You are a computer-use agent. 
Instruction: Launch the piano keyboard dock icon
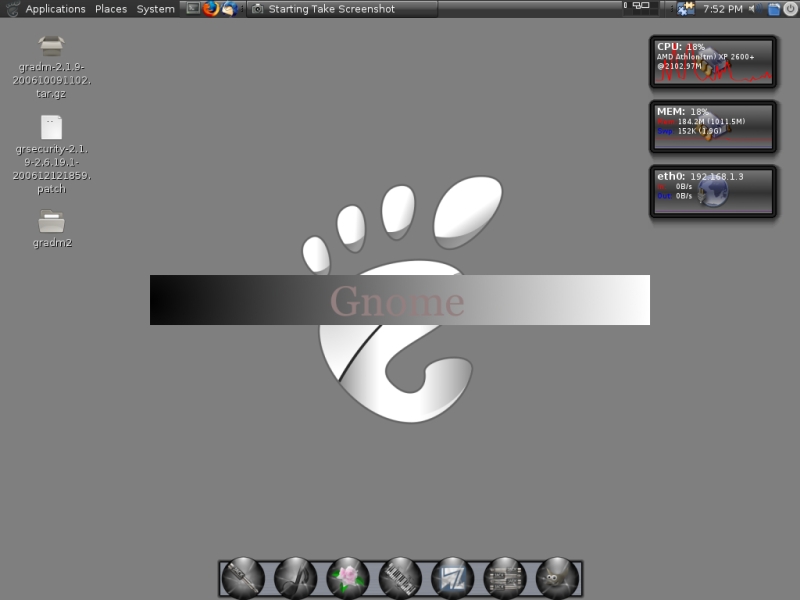[401, 578]
